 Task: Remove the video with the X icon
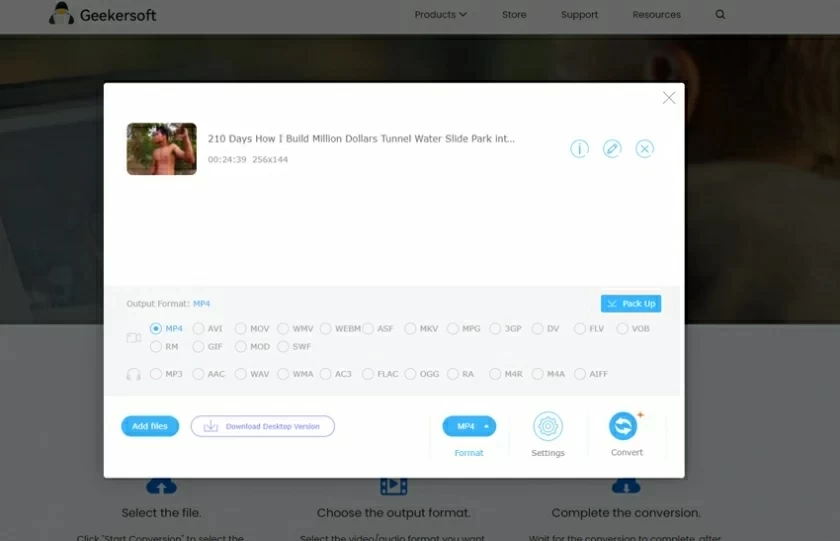pyautogui.click(x=645, y=149)
